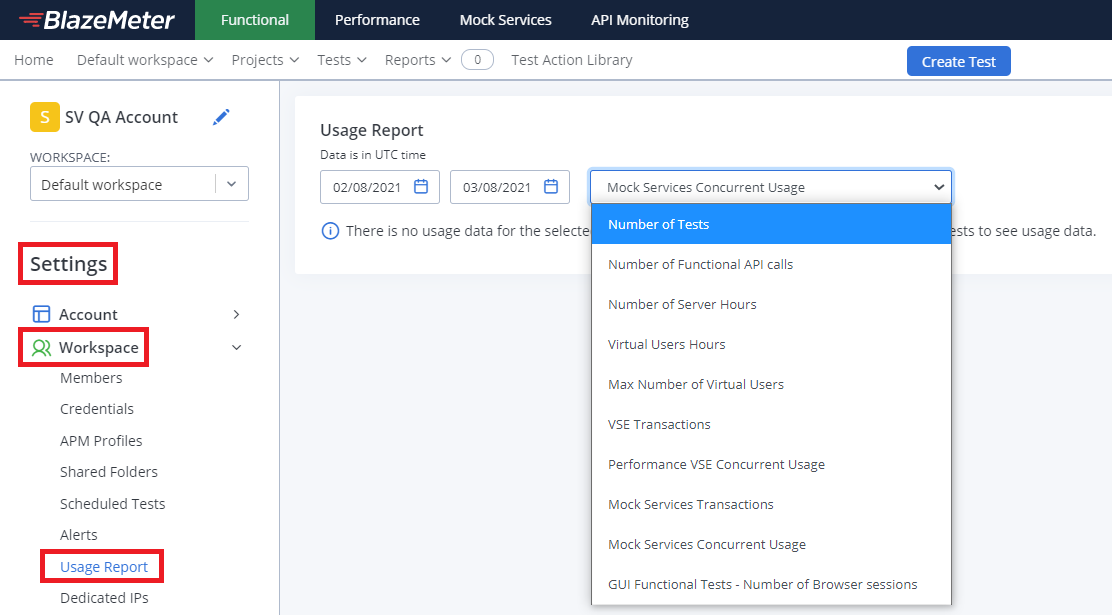Viewport: 1112px width, 615px height.
Task: Click the end date field 03/08/2021
Action: 509,187
